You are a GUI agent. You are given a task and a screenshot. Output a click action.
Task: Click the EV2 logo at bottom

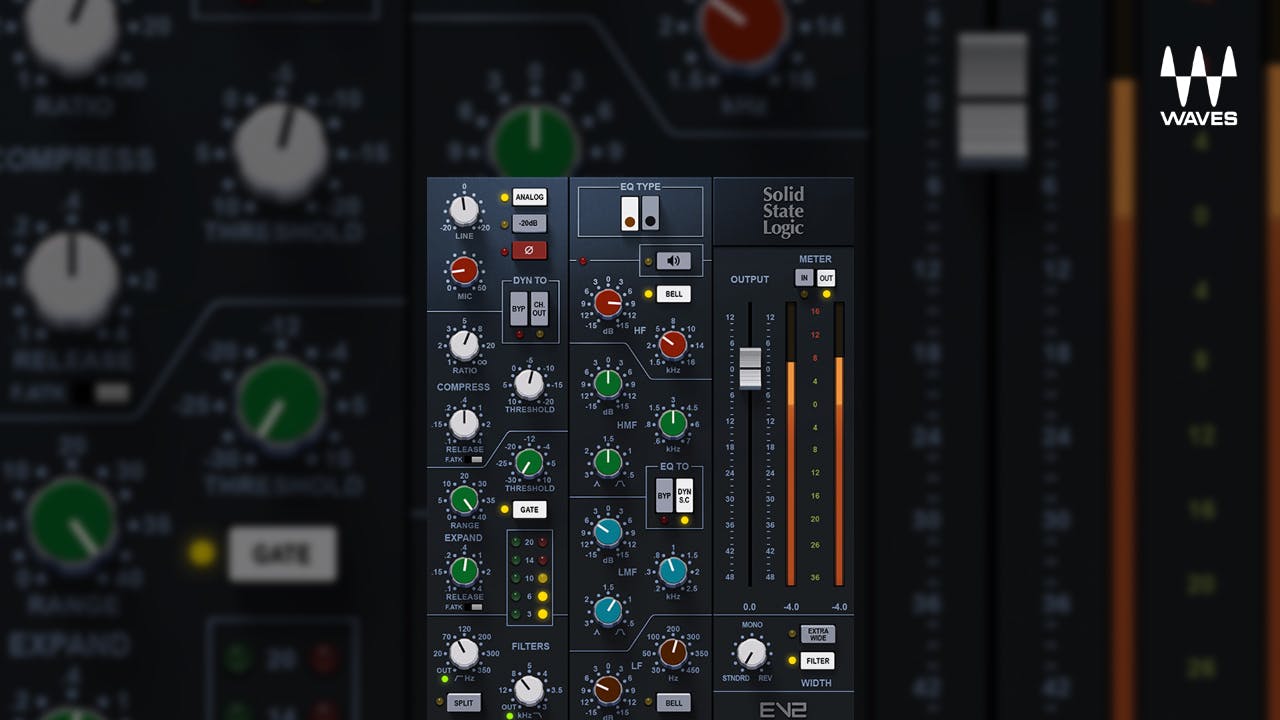[x=783, y=709]
